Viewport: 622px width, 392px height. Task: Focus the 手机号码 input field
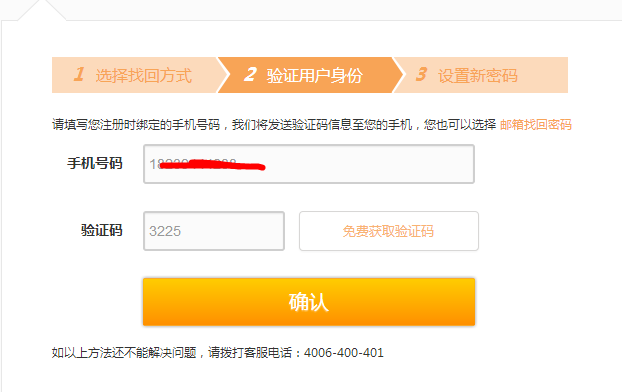pyautogui.click(x=309, y=164)
